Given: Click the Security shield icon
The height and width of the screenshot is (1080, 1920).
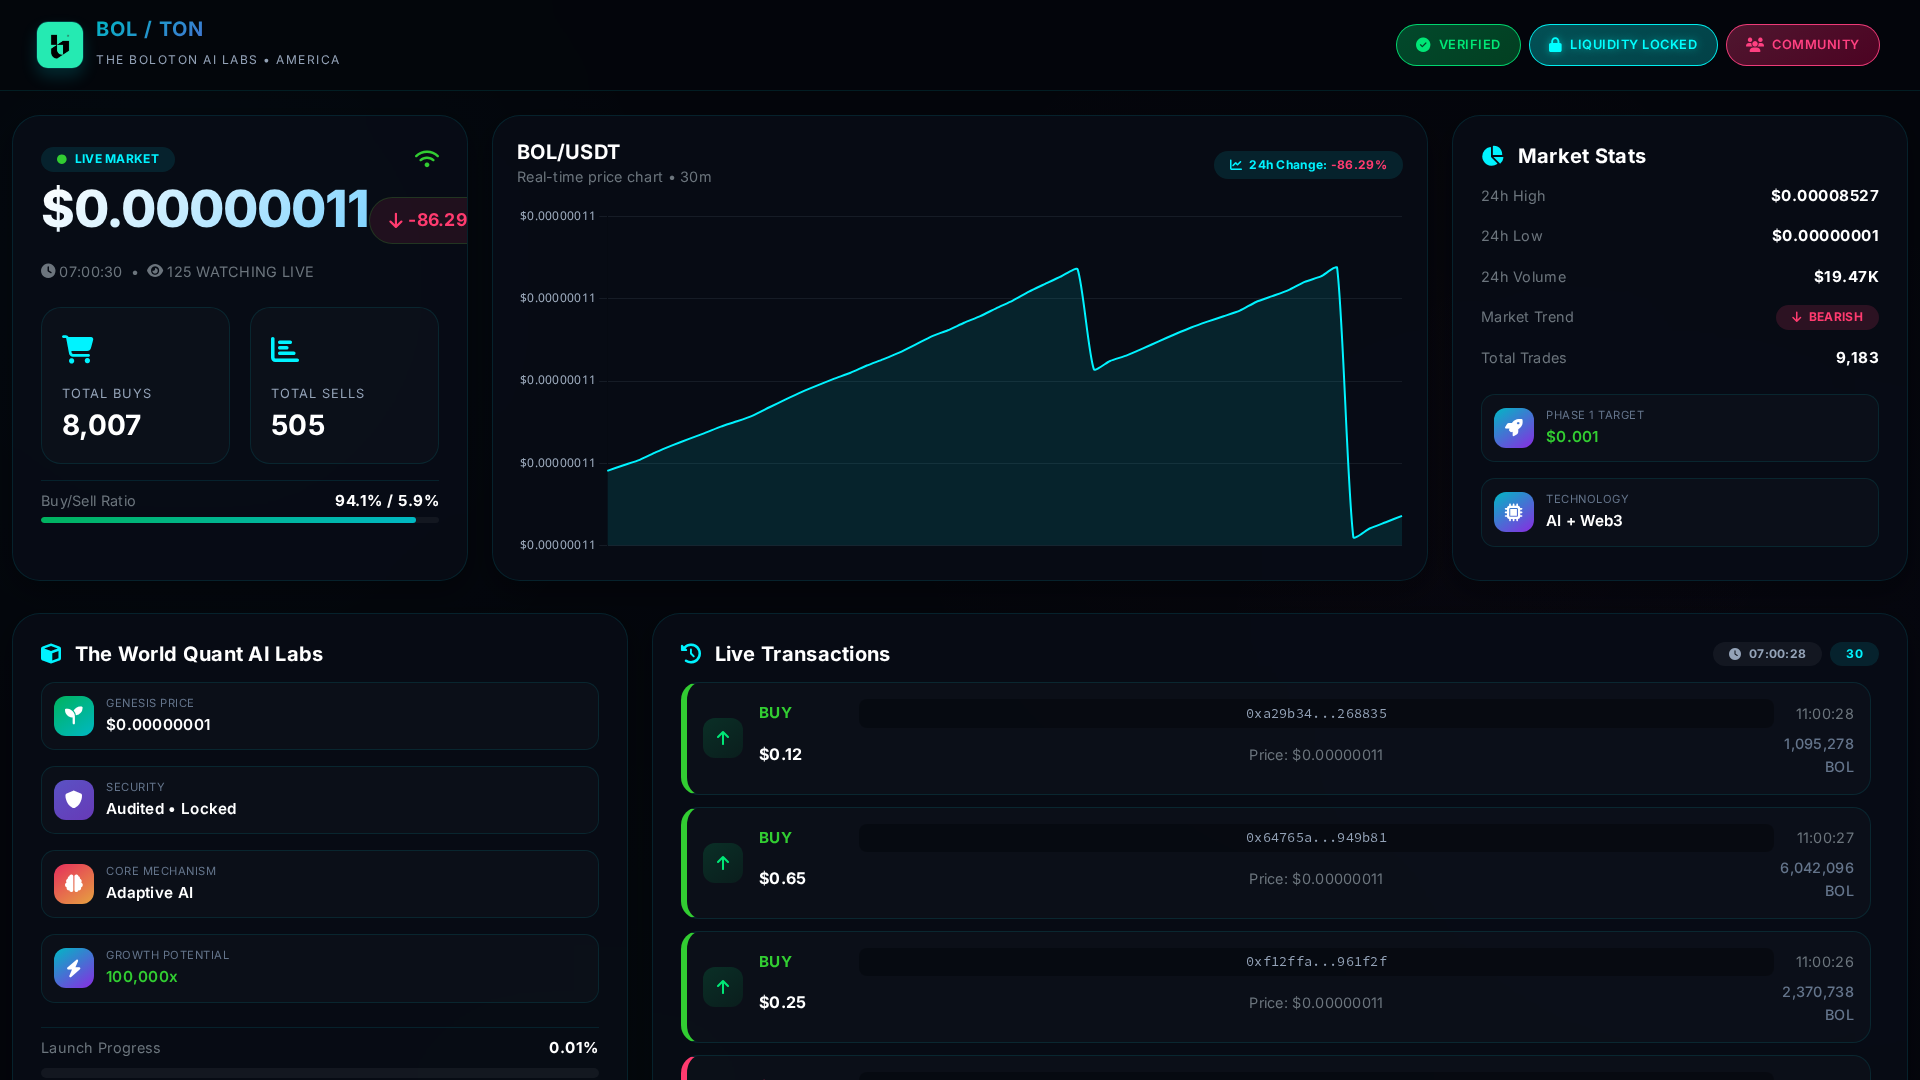Looking at the screenshot, I should (74, 800).
